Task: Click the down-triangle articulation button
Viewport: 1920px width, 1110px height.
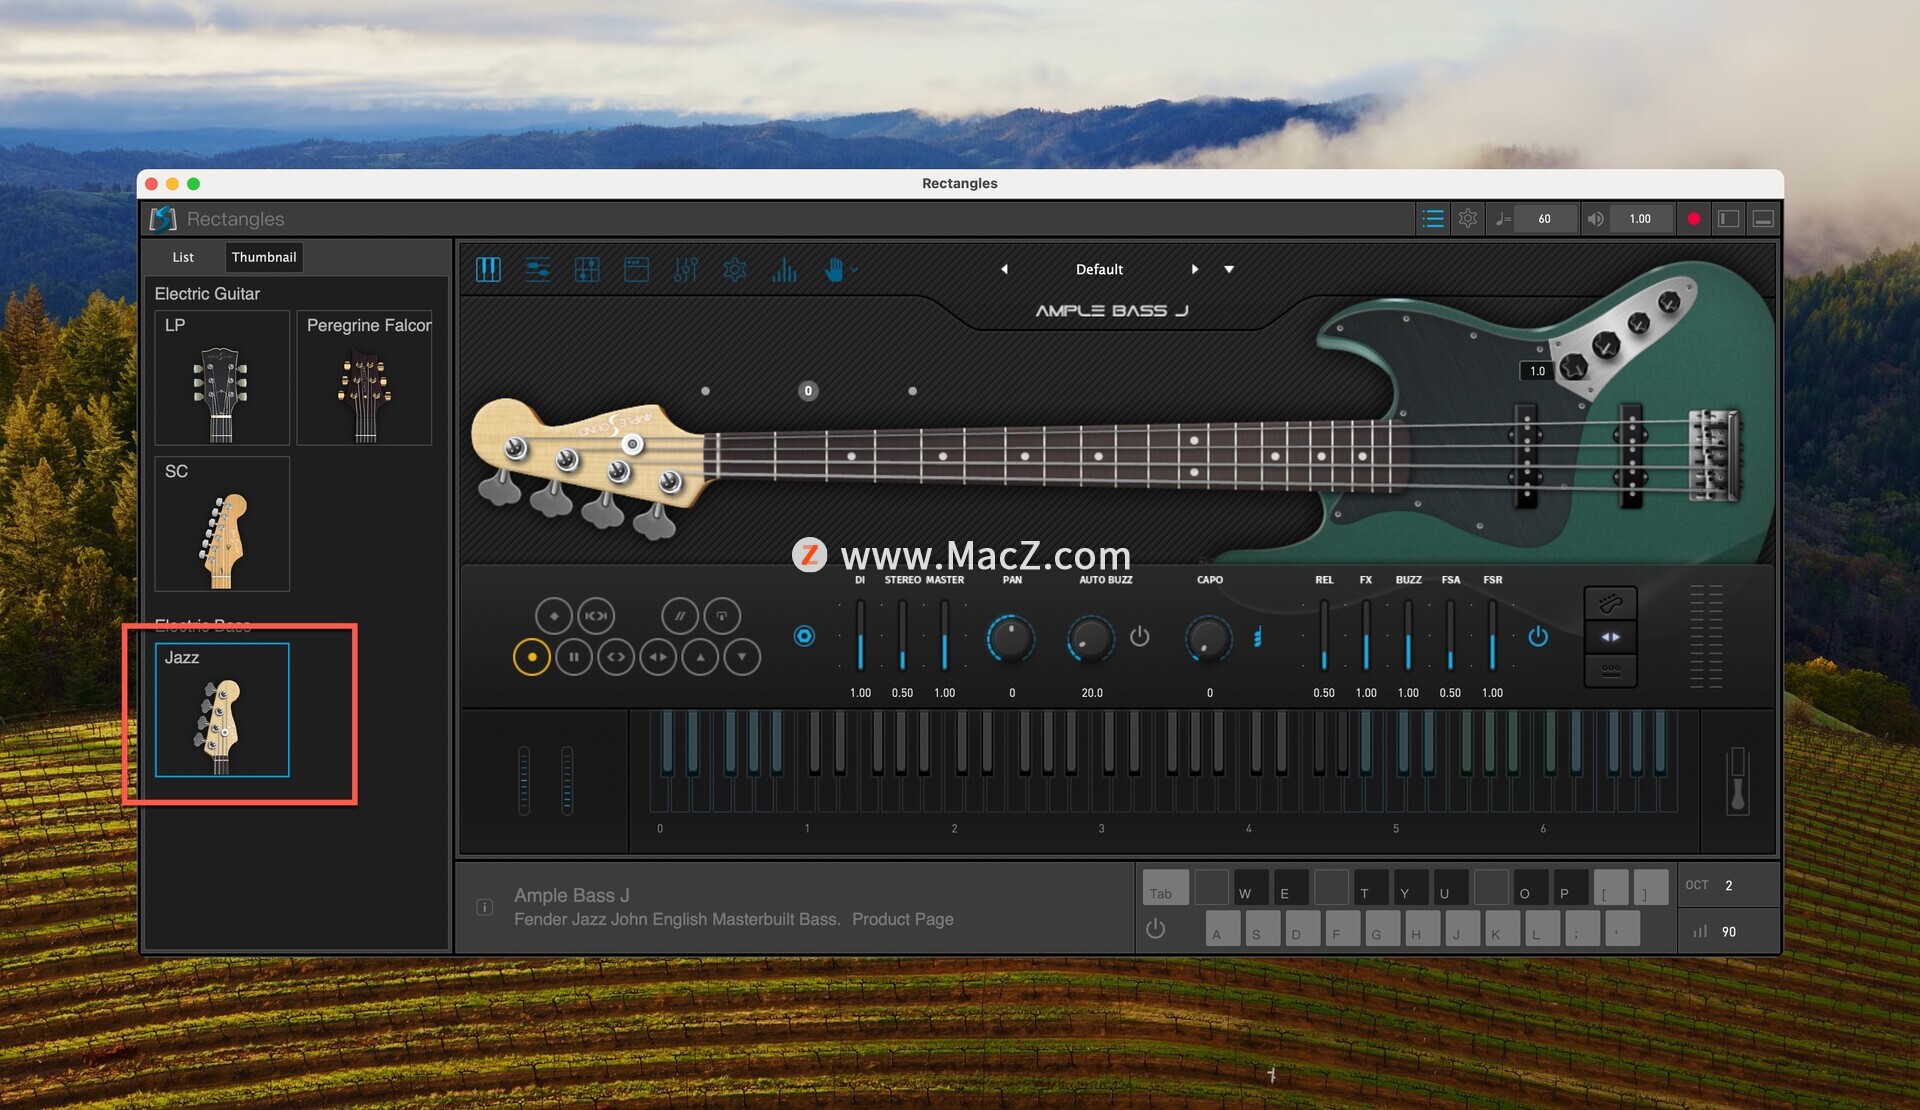Action: [742, 657]
